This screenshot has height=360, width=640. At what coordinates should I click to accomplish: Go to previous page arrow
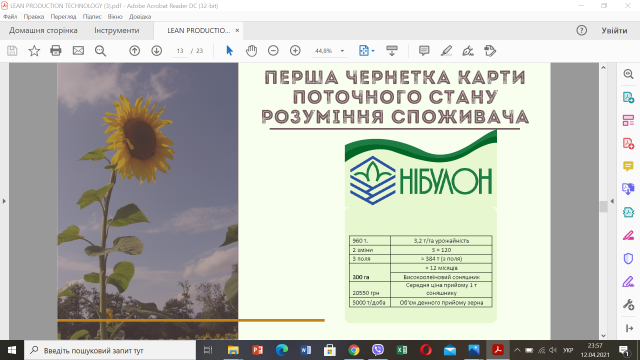pos(134,51)
